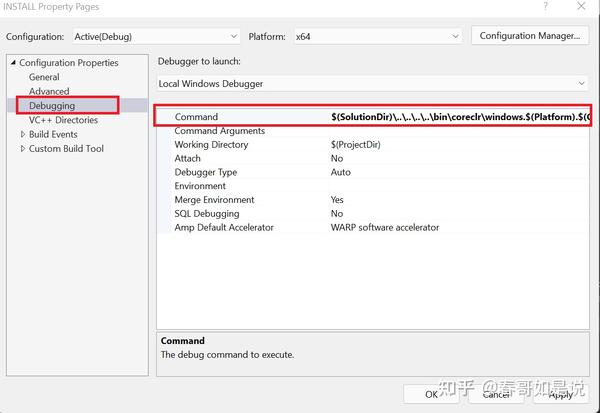
Task: Select General in the properties tree
Action: pos(44,77)
